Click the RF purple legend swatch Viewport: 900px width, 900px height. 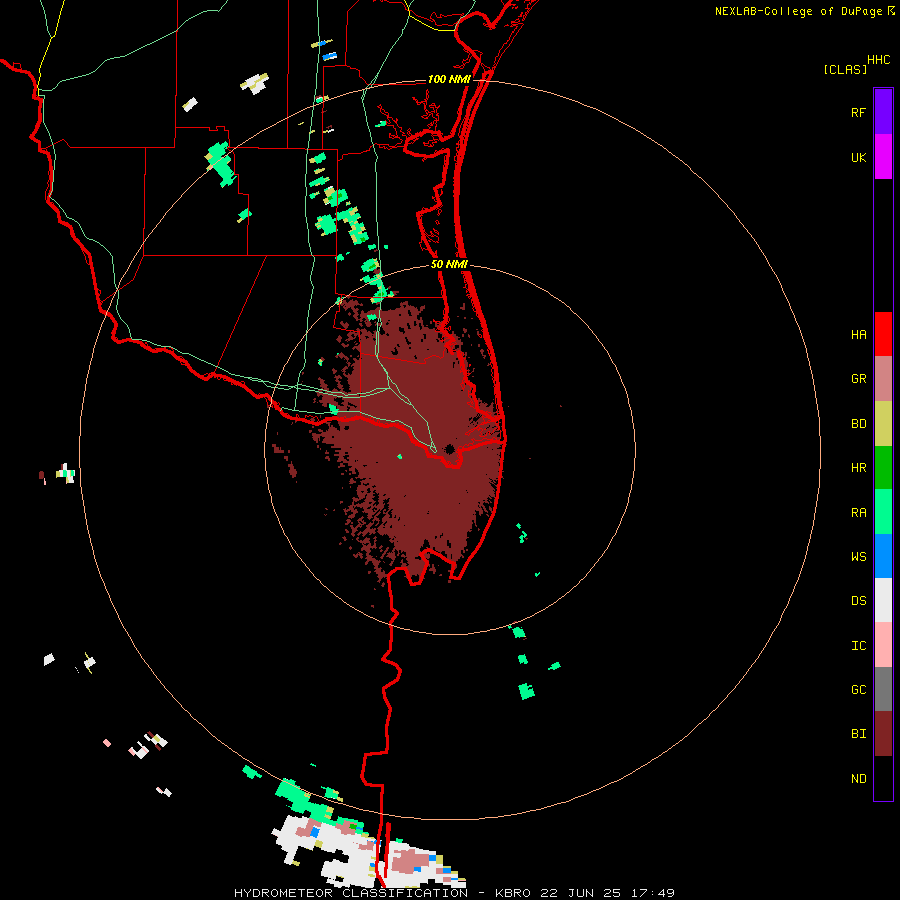coord(883,111)
